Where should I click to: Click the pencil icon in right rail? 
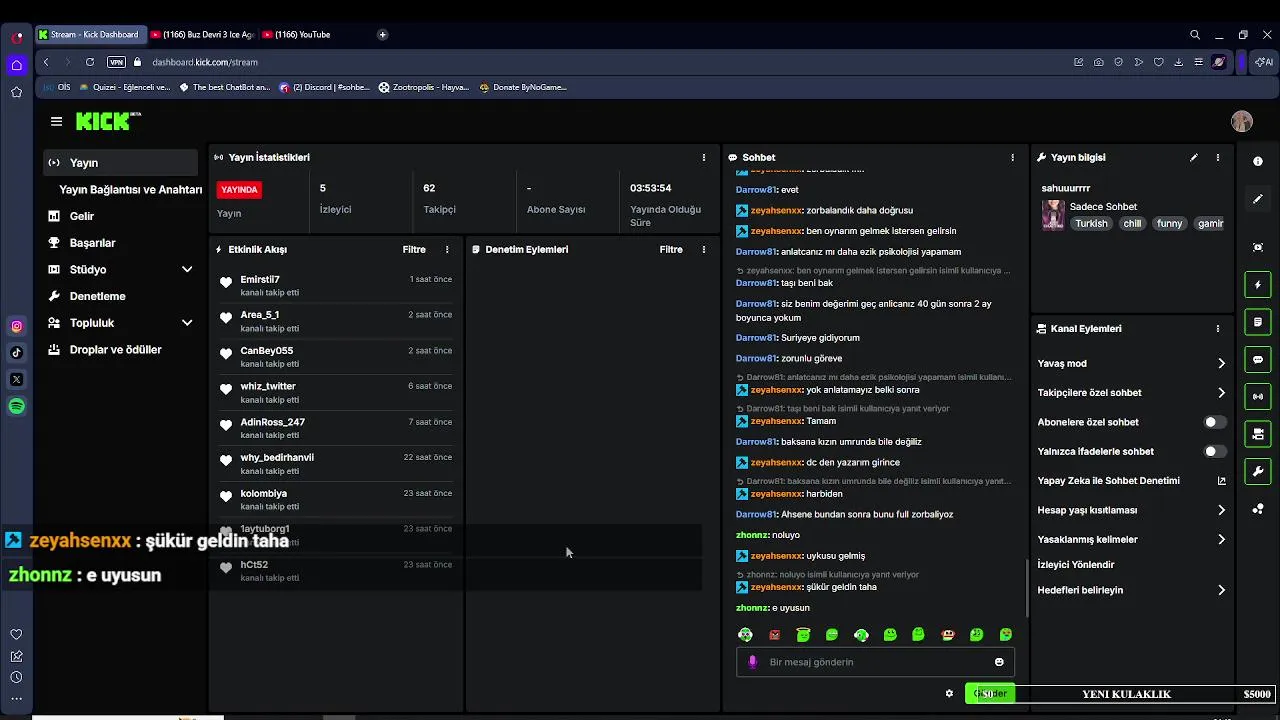pos(1258,199)
